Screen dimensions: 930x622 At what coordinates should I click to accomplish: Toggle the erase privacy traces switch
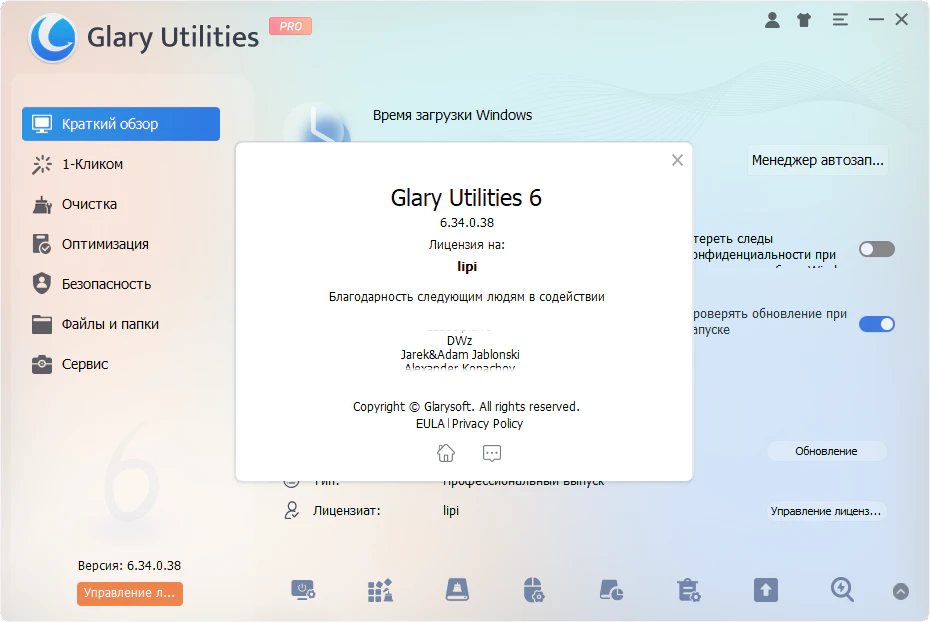tap(876, 249)
